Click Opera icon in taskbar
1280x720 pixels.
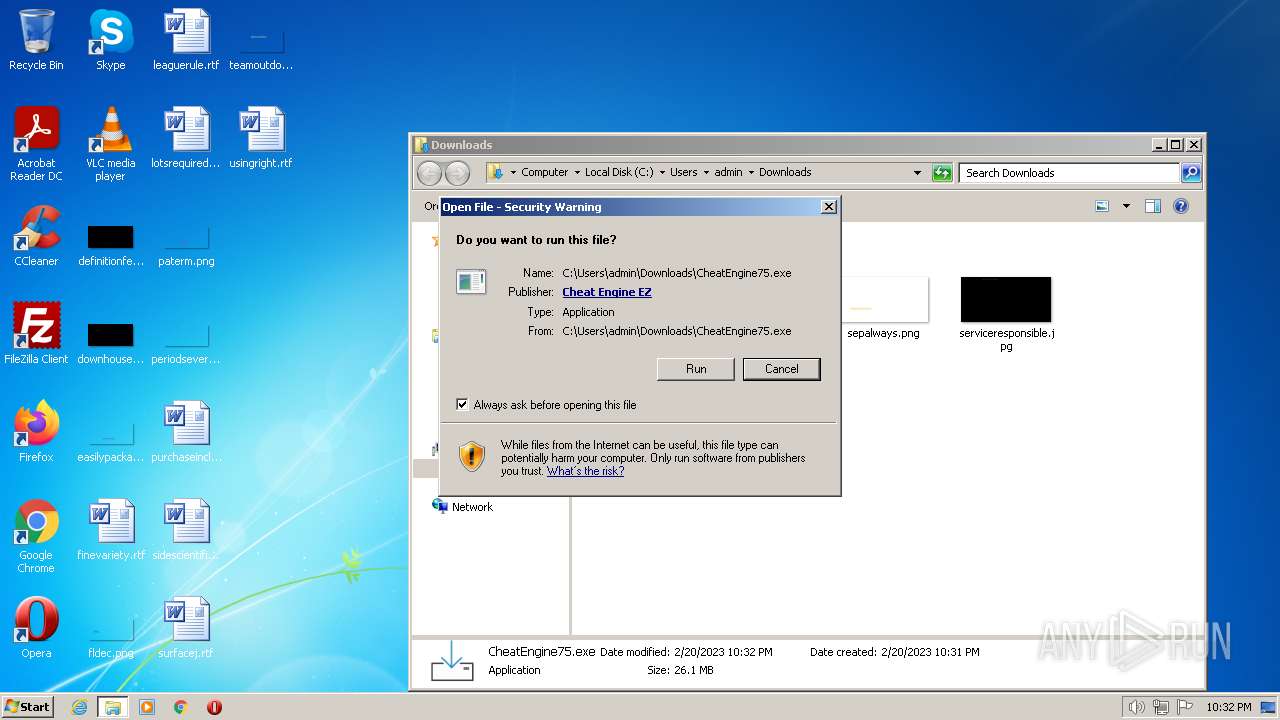(x=214, y=707)
